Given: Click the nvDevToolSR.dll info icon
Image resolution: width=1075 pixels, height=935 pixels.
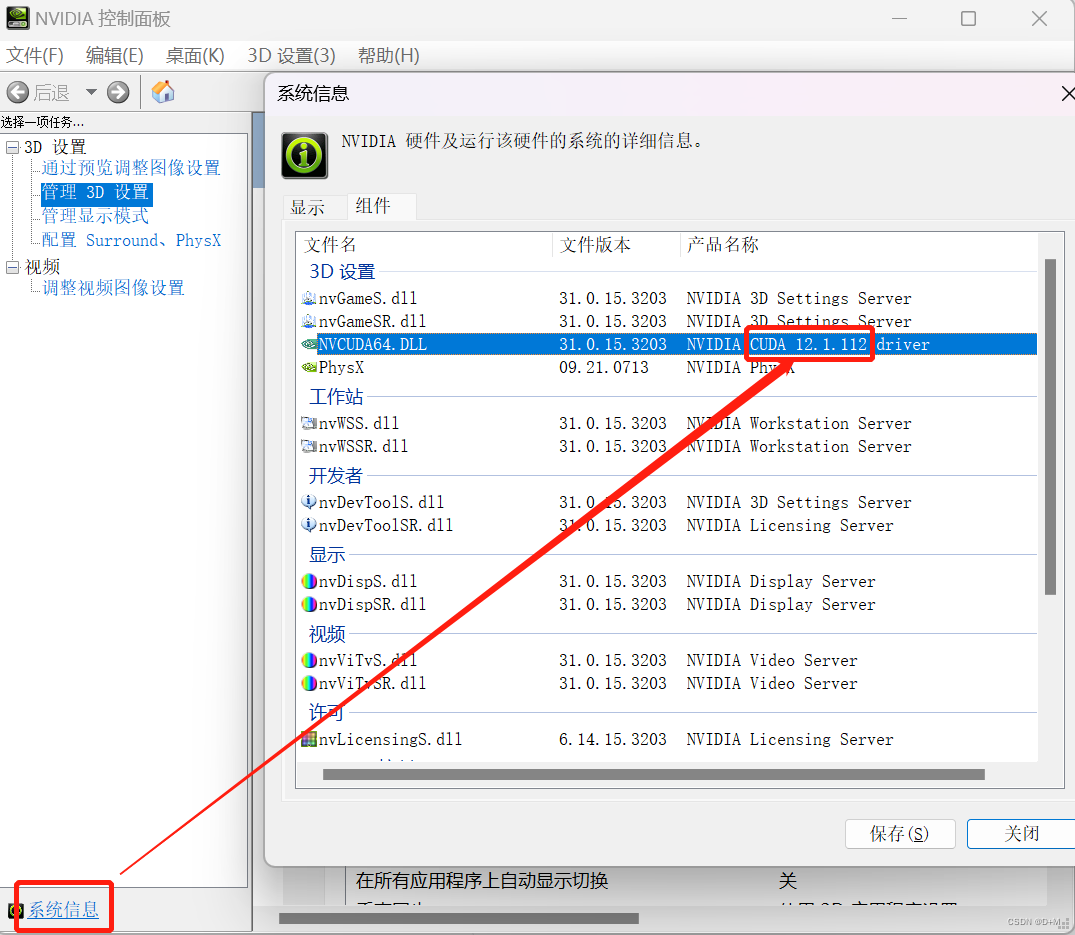Looking at the screenshot, I should point(309,525).
